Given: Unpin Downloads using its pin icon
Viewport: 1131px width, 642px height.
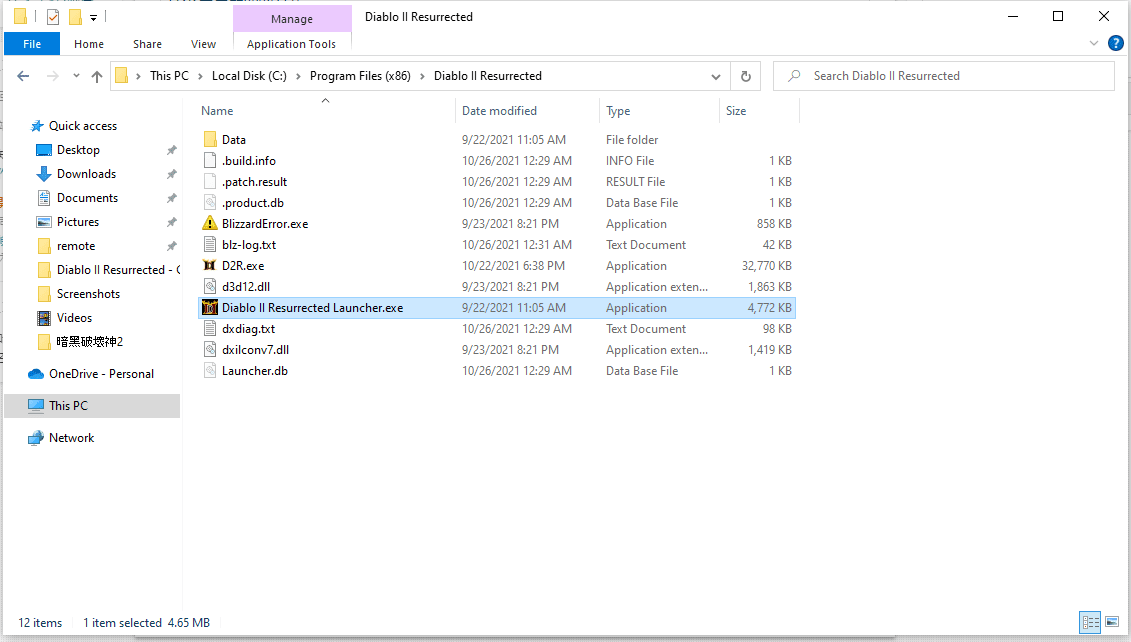Looking at the screenshot, I should (172, 174).
